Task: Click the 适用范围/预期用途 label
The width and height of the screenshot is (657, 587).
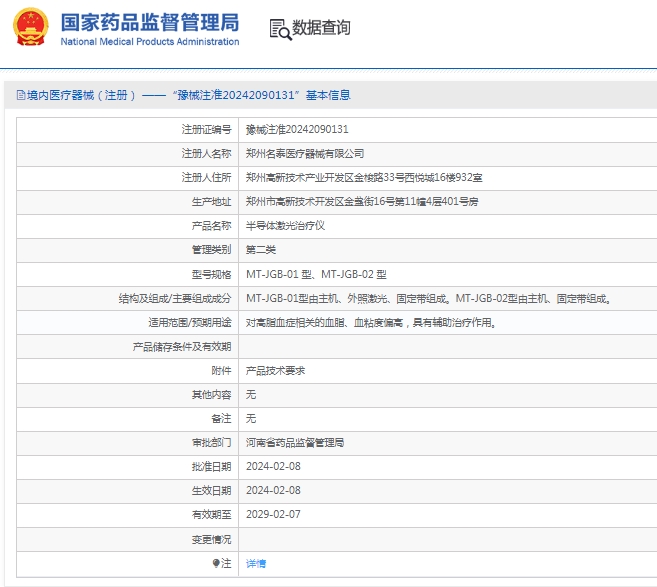Action: (x=189, y=323)
